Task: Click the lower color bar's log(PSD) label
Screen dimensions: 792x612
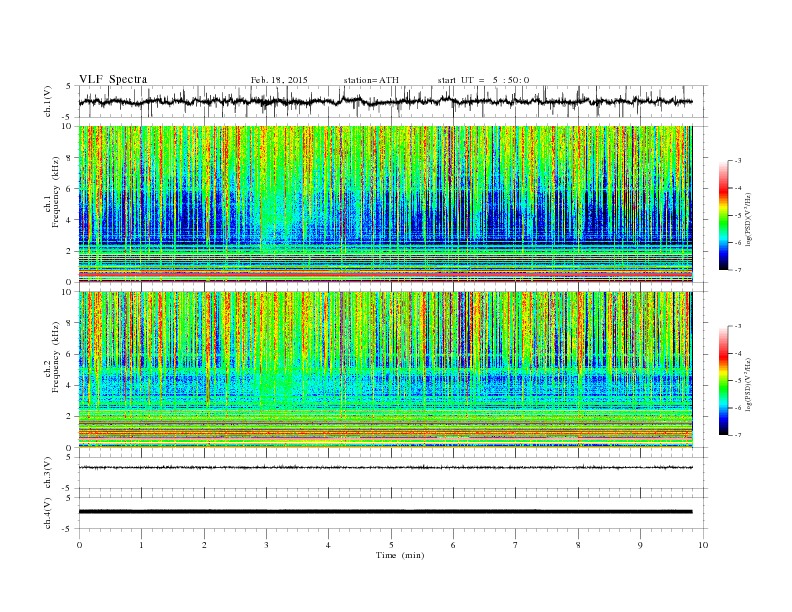Action: pyautogui.click(x=749, y=384)
